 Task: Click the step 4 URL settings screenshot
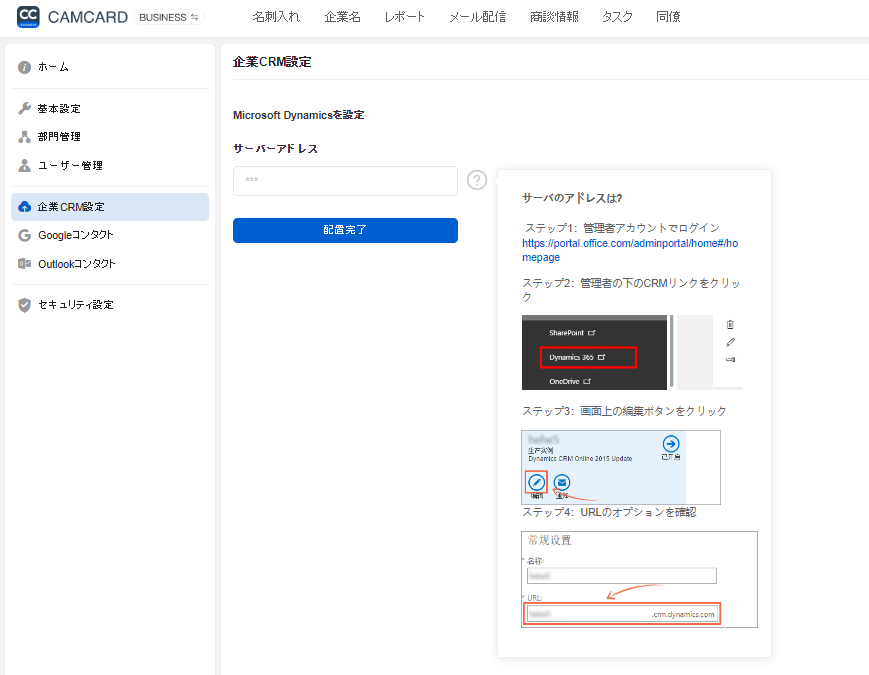639,579
